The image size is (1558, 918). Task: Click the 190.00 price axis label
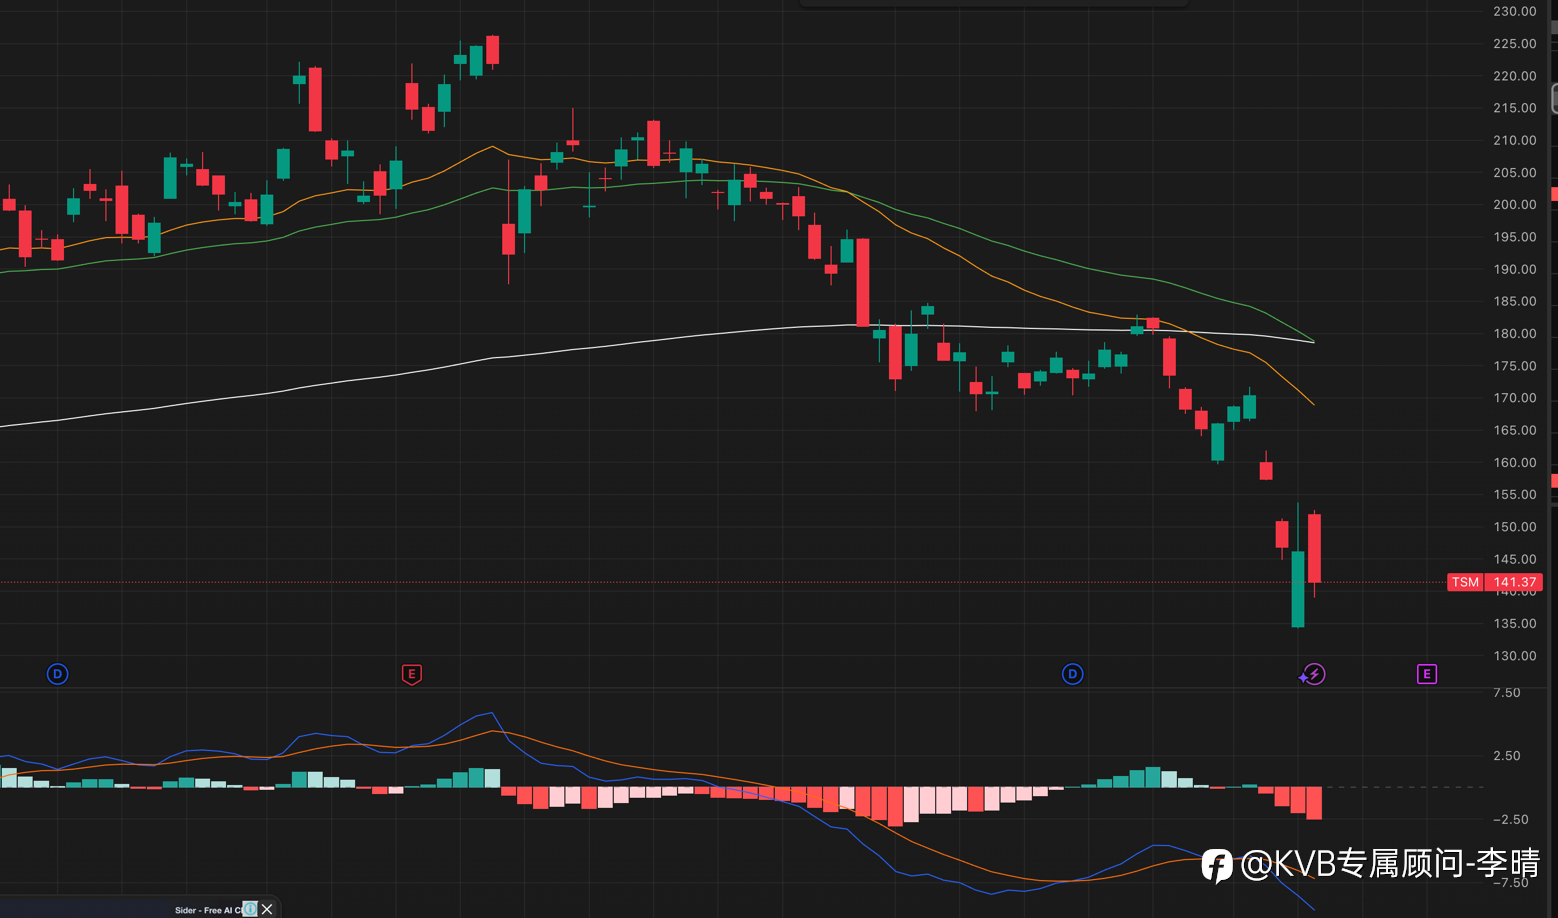pos(1514,269)
